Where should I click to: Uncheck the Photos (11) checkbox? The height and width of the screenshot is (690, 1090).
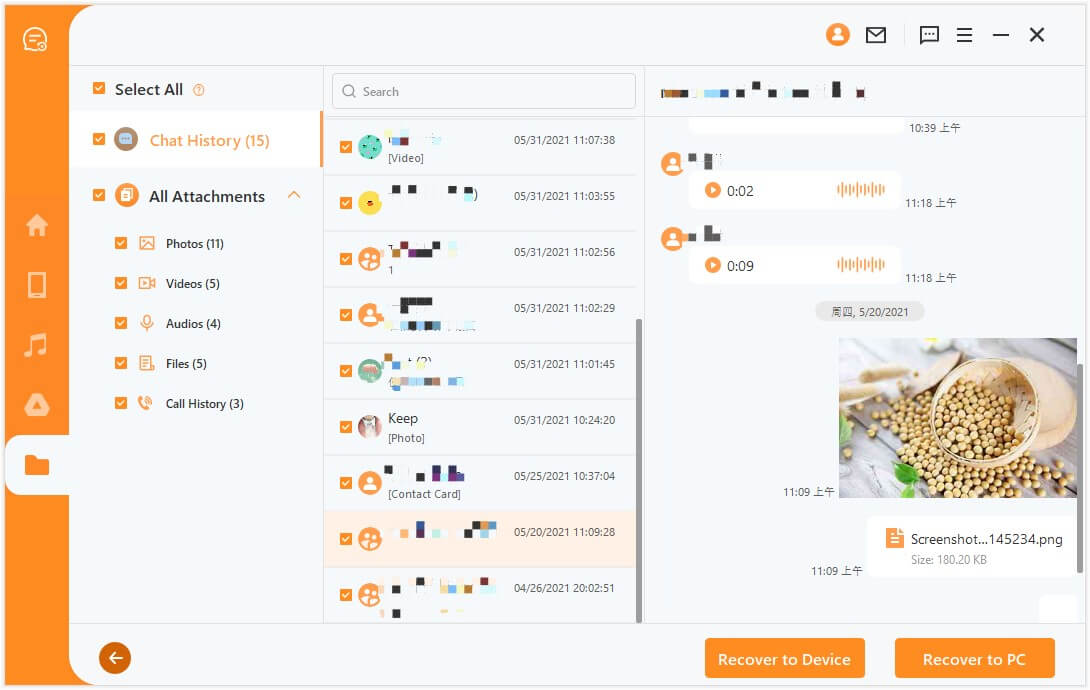tap(121, 243)
